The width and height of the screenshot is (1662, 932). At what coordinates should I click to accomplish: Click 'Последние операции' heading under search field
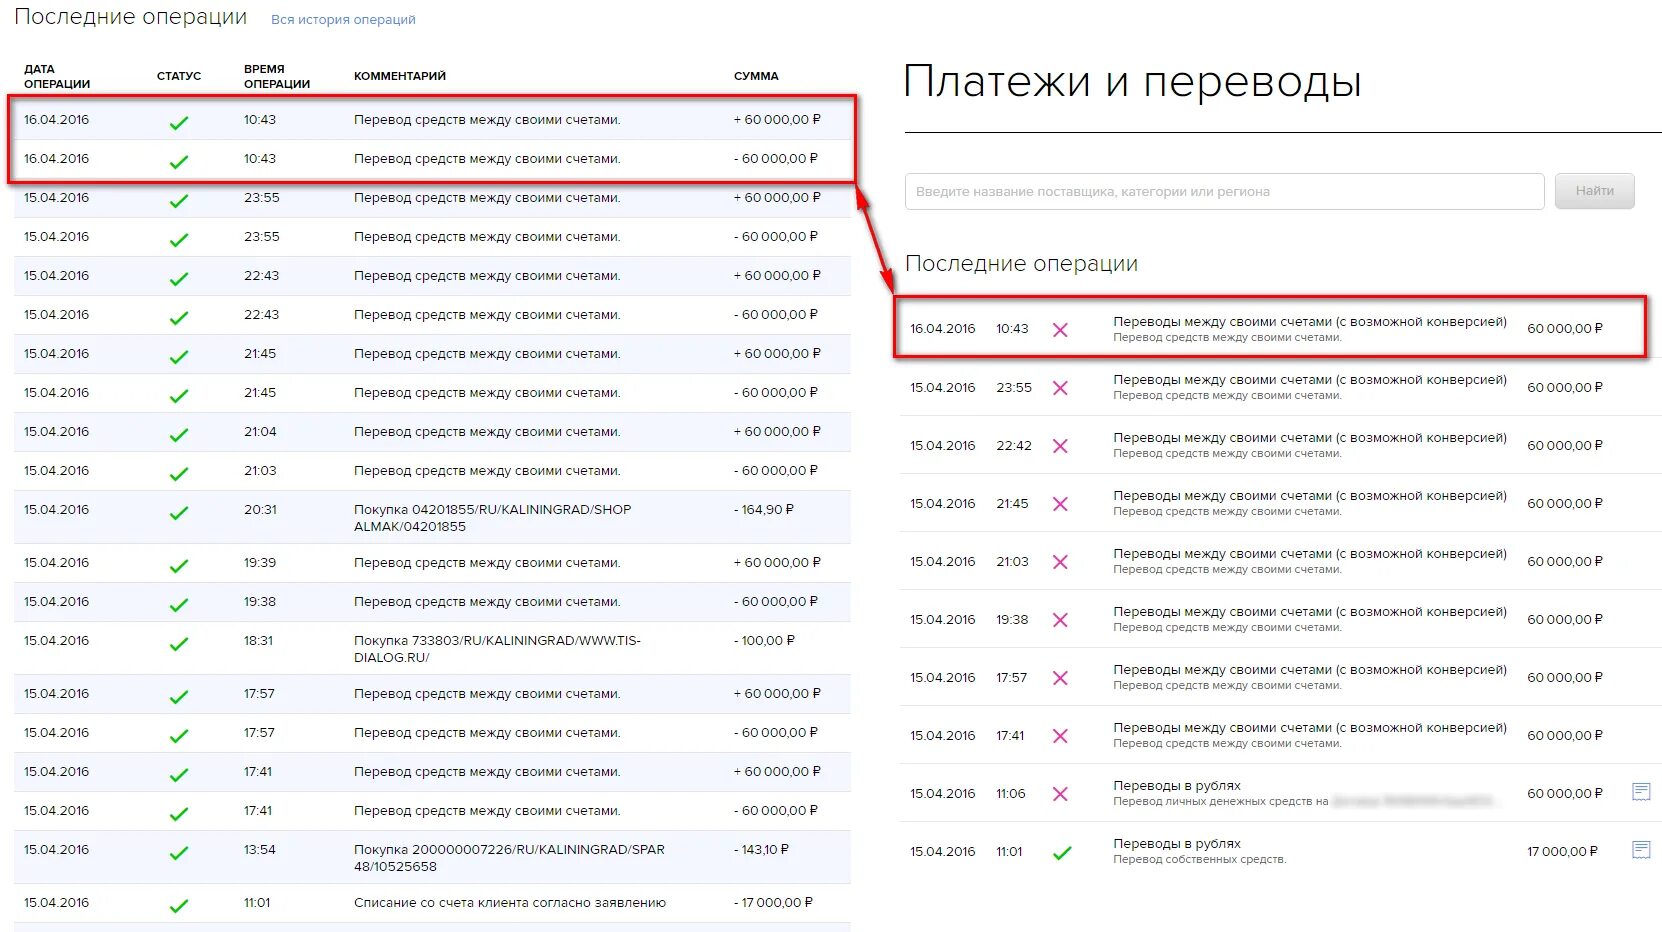1021,263
